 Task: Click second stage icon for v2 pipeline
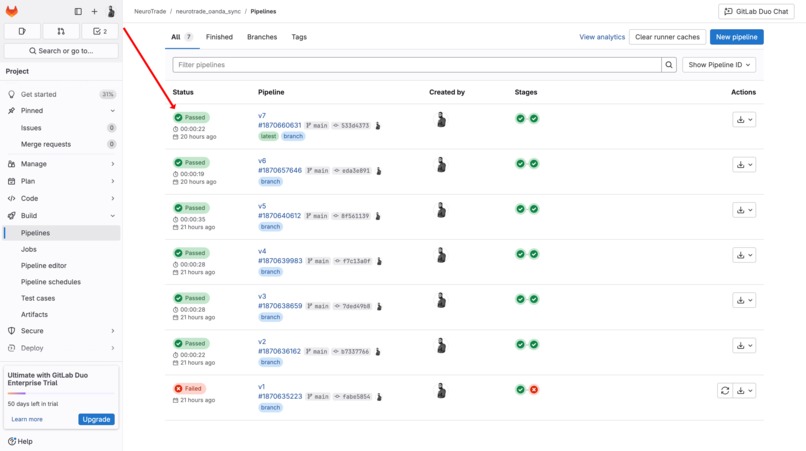(534, 344)
